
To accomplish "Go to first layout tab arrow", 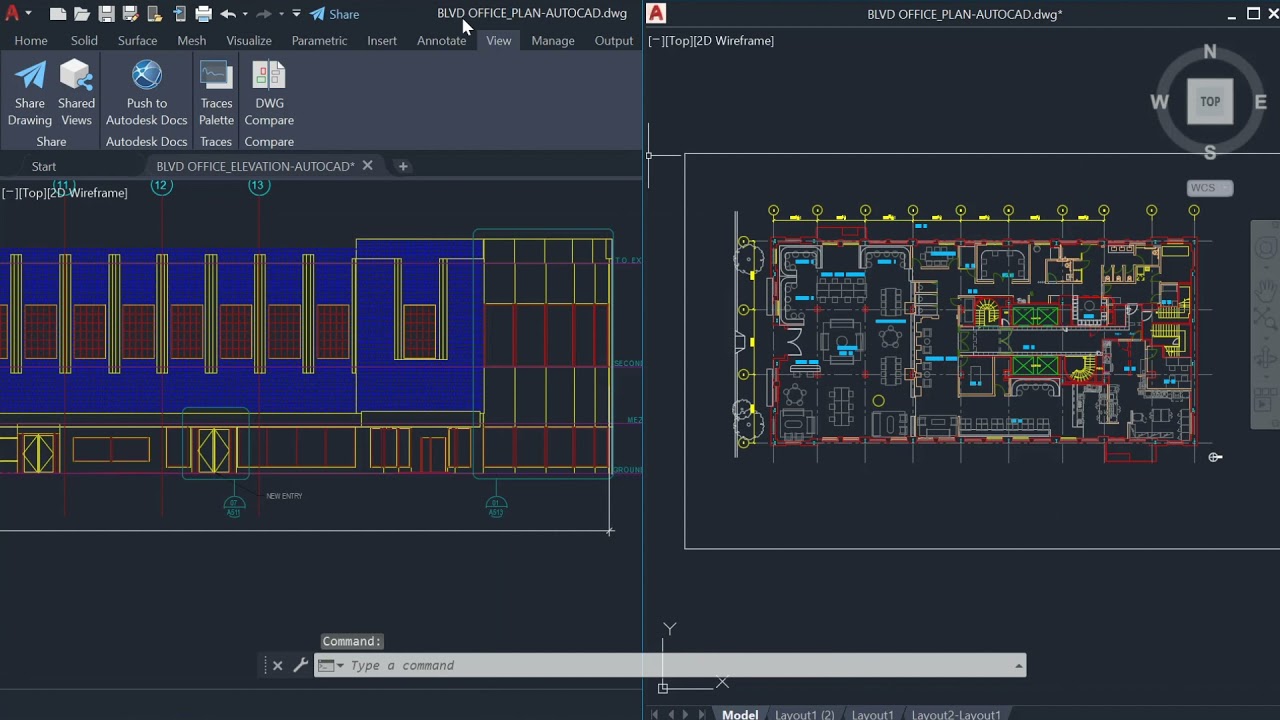I will point(656,714).
